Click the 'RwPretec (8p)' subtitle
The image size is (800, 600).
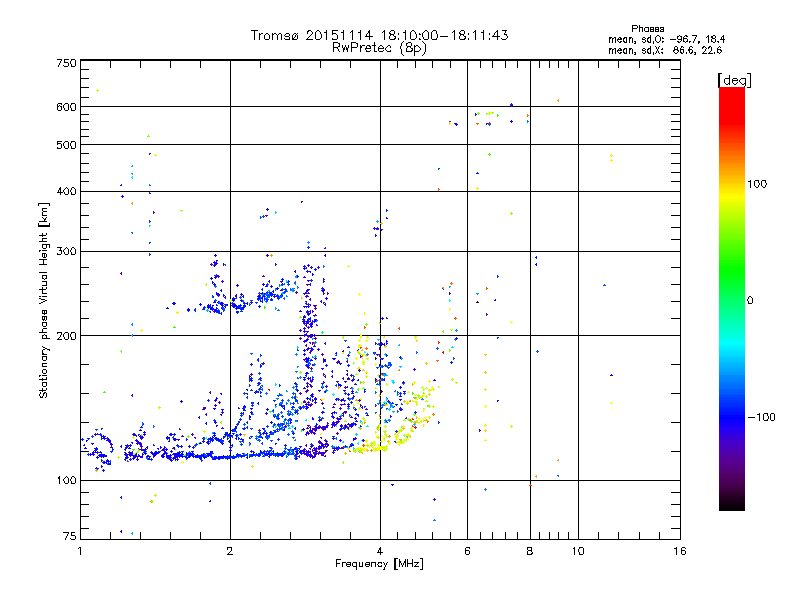379,48
